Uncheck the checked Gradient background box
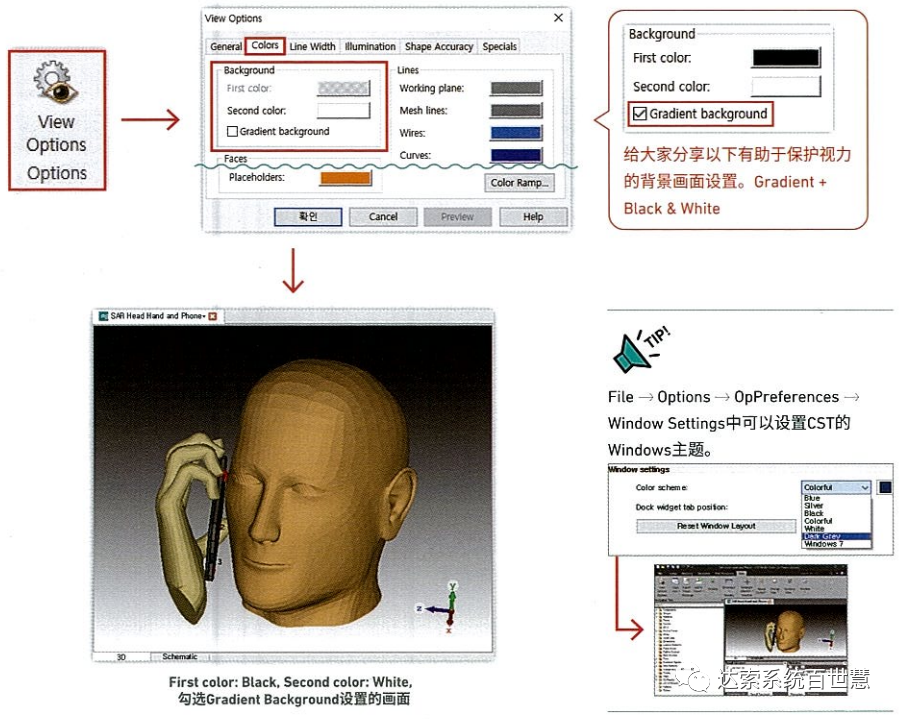This screenshot has height=719, width=900. [x=639, y=114]
